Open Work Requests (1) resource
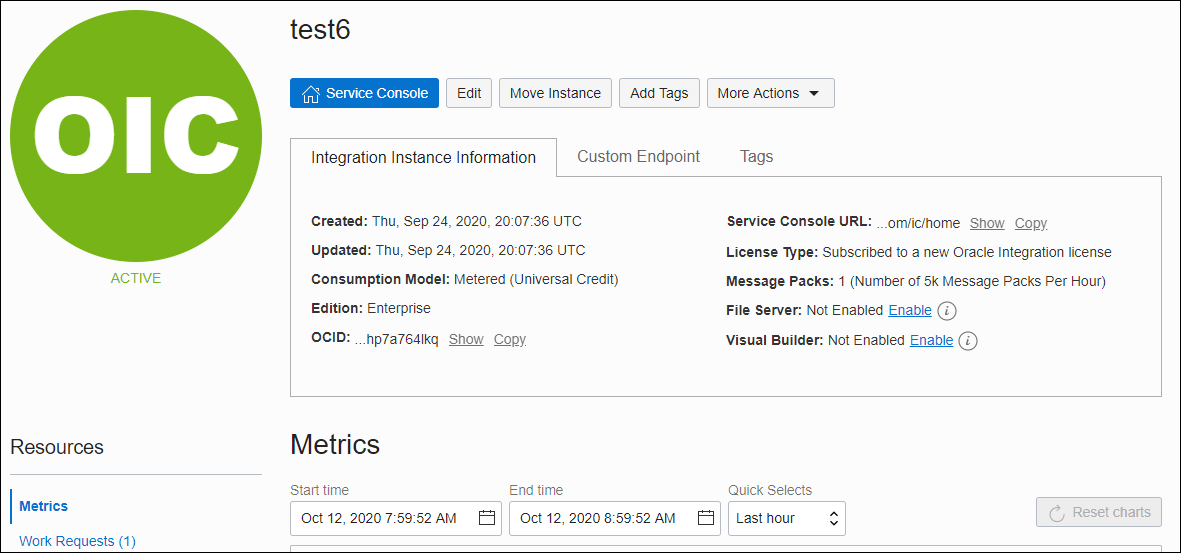 (x=78, y=541)
